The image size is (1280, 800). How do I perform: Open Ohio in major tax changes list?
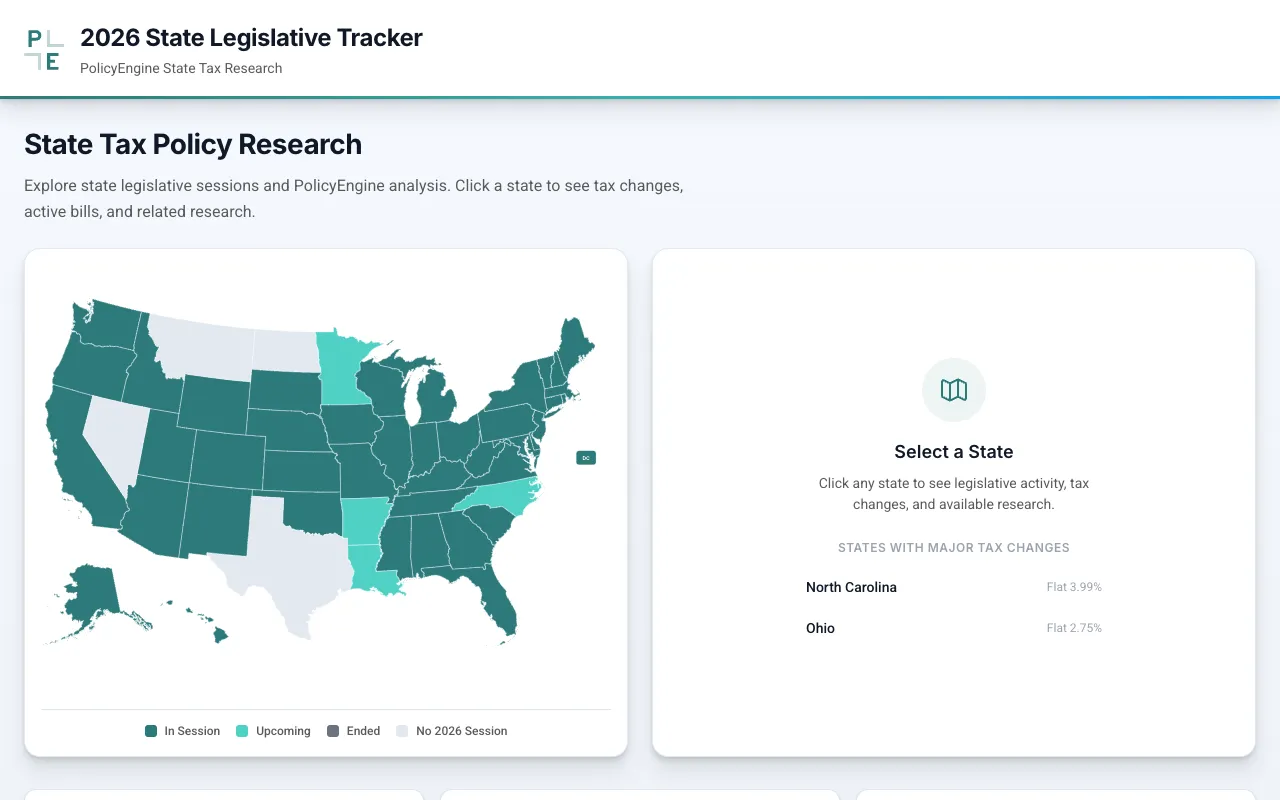click(x=820, y=628)
